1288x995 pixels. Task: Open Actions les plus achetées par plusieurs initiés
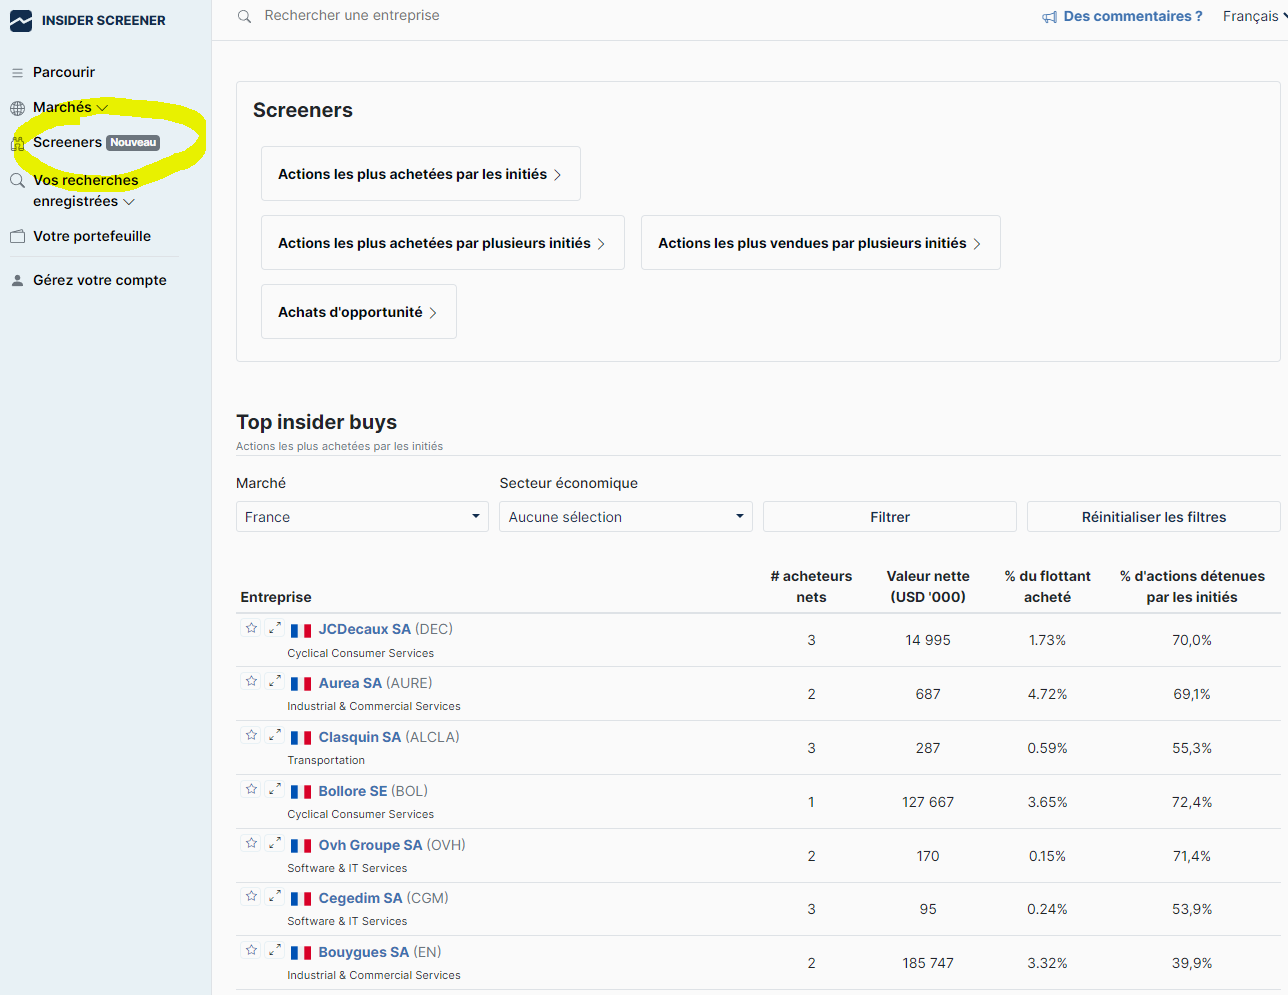click(x=443, y=243)
